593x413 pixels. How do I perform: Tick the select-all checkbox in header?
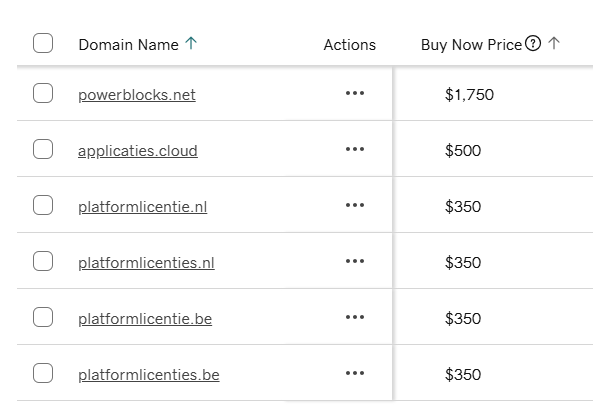[43, 43]
